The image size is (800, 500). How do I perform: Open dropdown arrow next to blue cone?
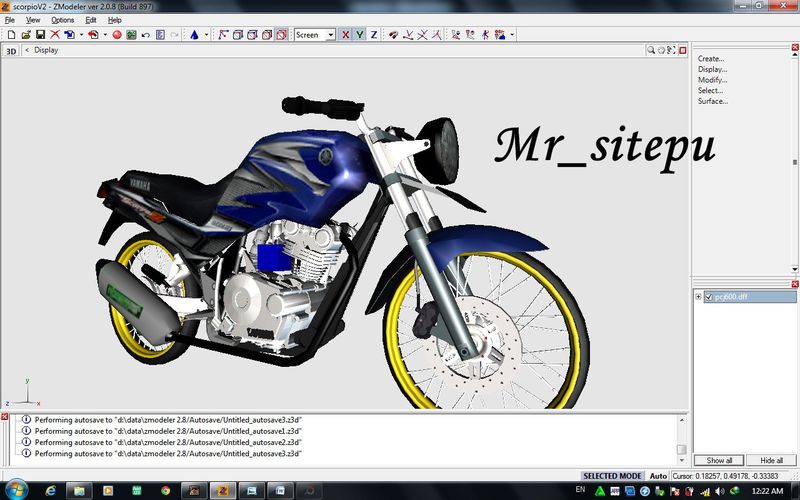click(206, 35)
